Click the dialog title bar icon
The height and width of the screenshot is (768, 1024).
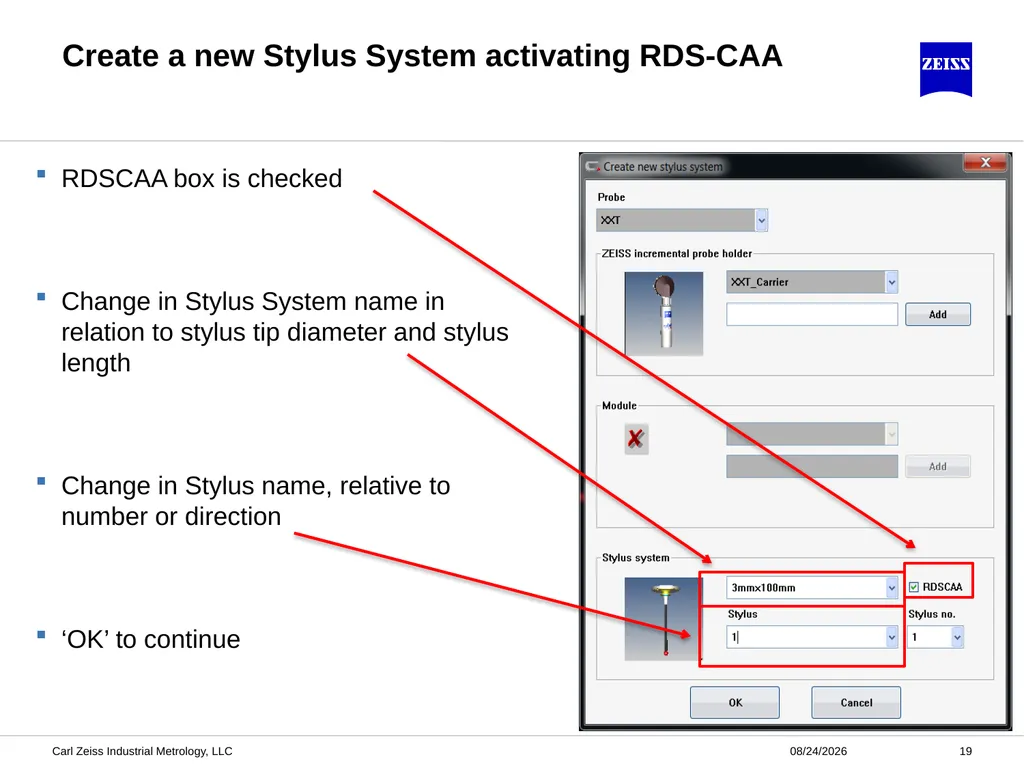pos(592,167)
